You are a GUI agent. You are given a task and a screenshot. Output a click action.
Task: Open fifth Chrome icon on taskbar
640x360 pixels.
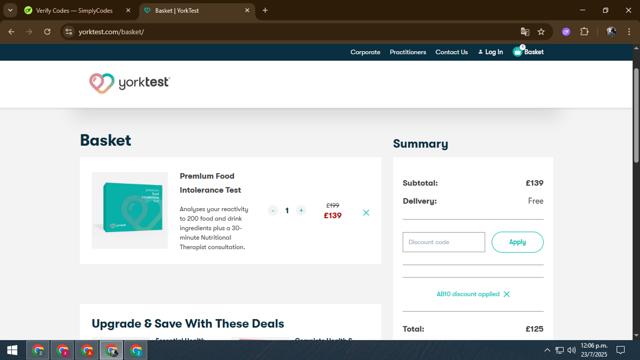tap(136, 350)
